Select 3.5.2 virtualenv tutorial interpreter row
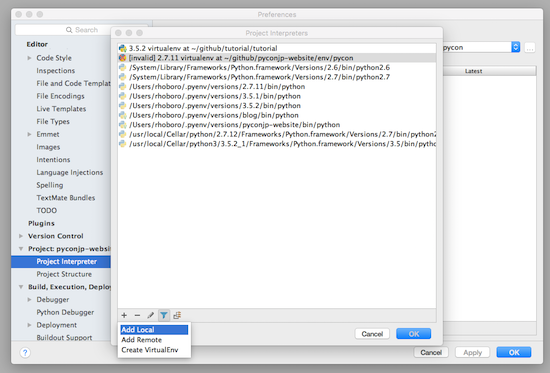Screen dimensions: 550x373 click(x=277, y=48)
